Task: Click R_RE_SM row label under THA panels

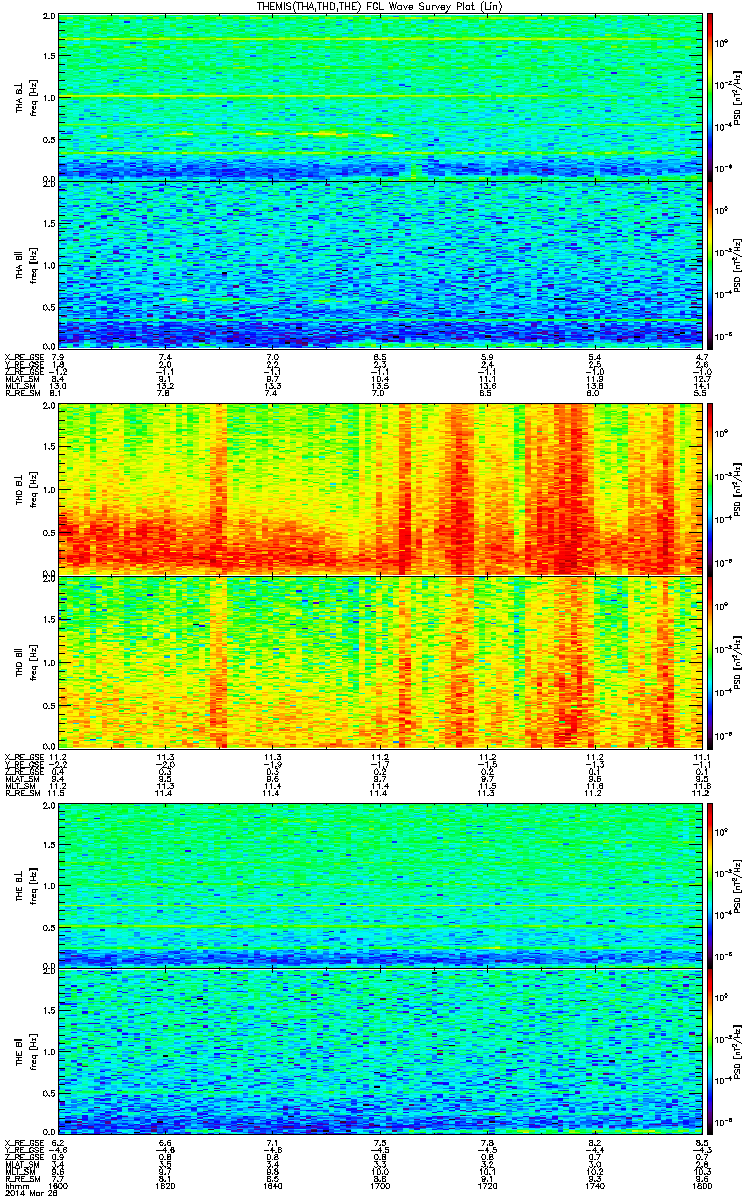Action: [22, 393]
